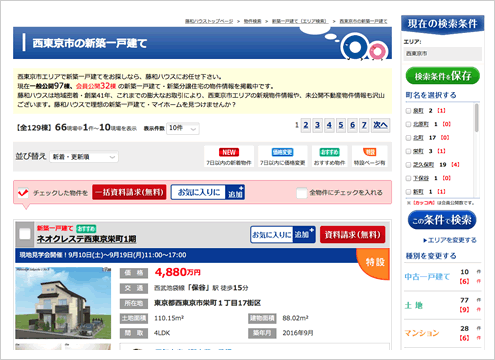Screen dimensions: 495x360
Task: Tick the 北原町 checkbox
Action: click(x=408, y=124)
